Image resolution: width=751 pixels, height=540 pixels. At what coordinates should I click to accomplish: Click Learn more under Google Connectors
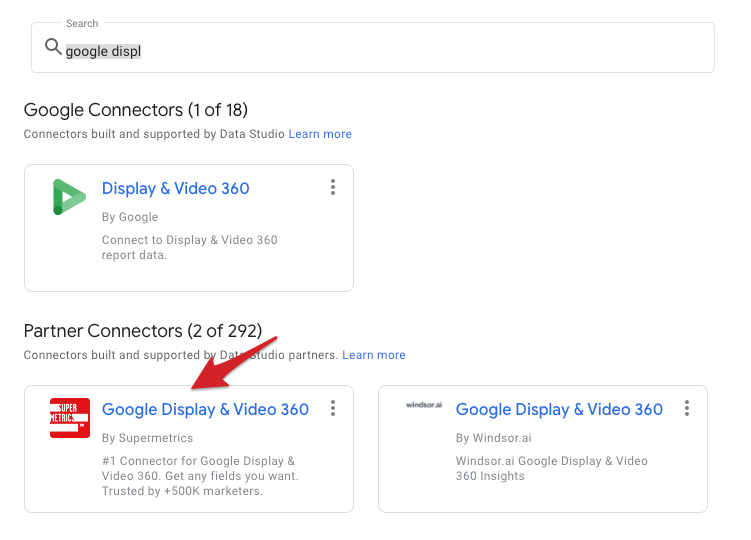pos(320,134)
